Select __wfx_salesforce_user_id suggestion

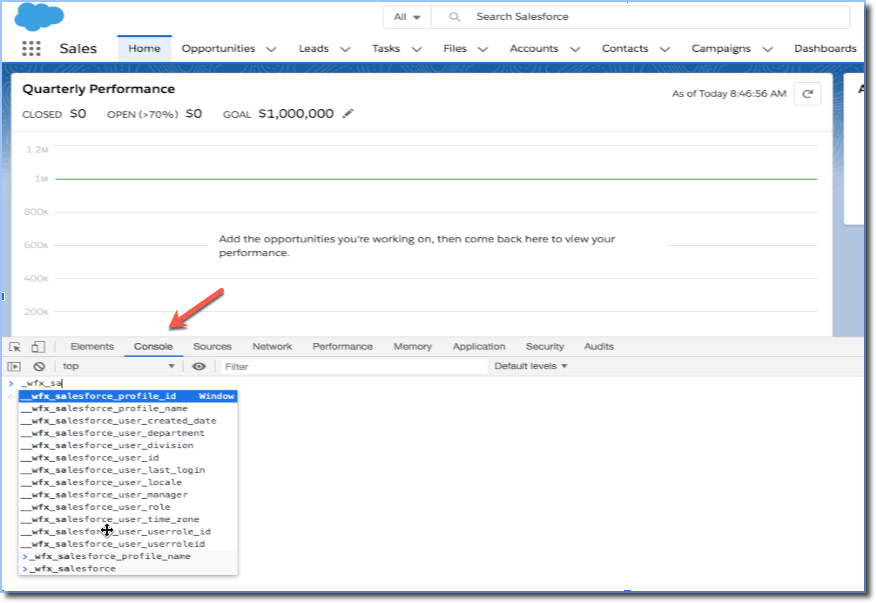(x=128, y=458)
